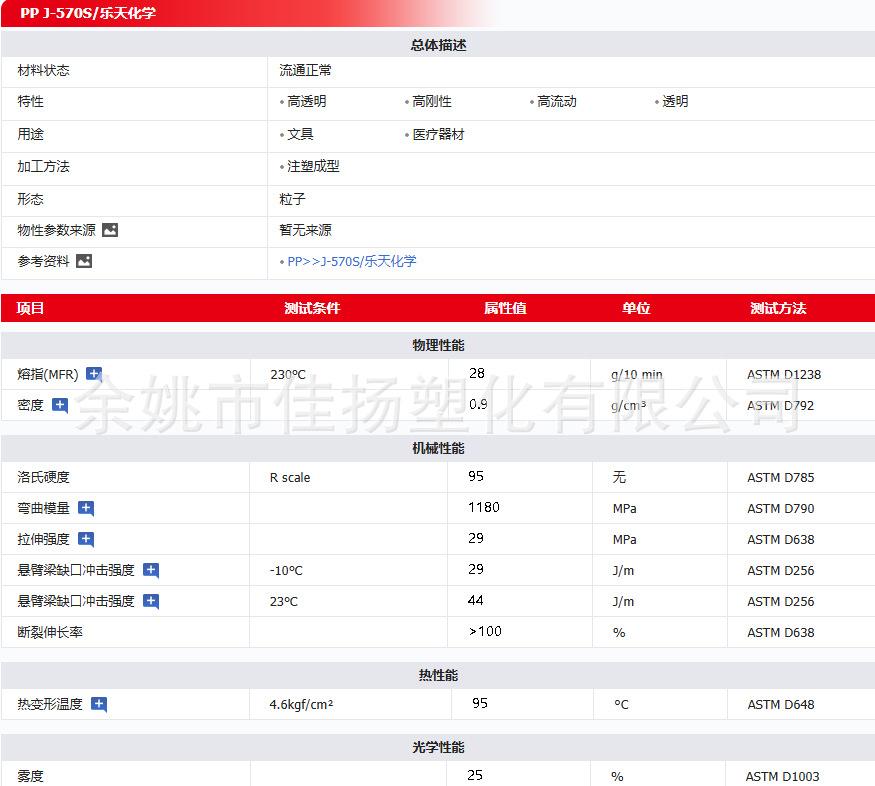Click the ASTM D785 test method
The width and height of the screenshot is (875, 786).
781,478
